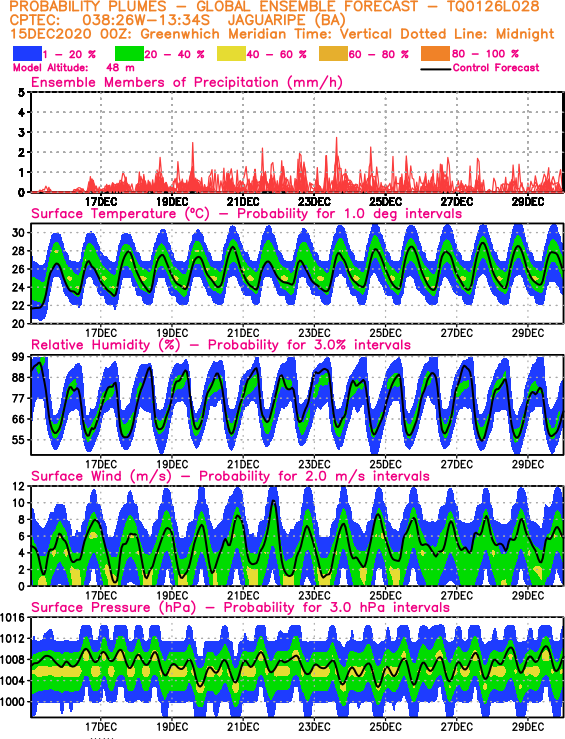565x739 pixels.
Task: Click the 21DEC label under pressure chart
Action: coord(243,727)
